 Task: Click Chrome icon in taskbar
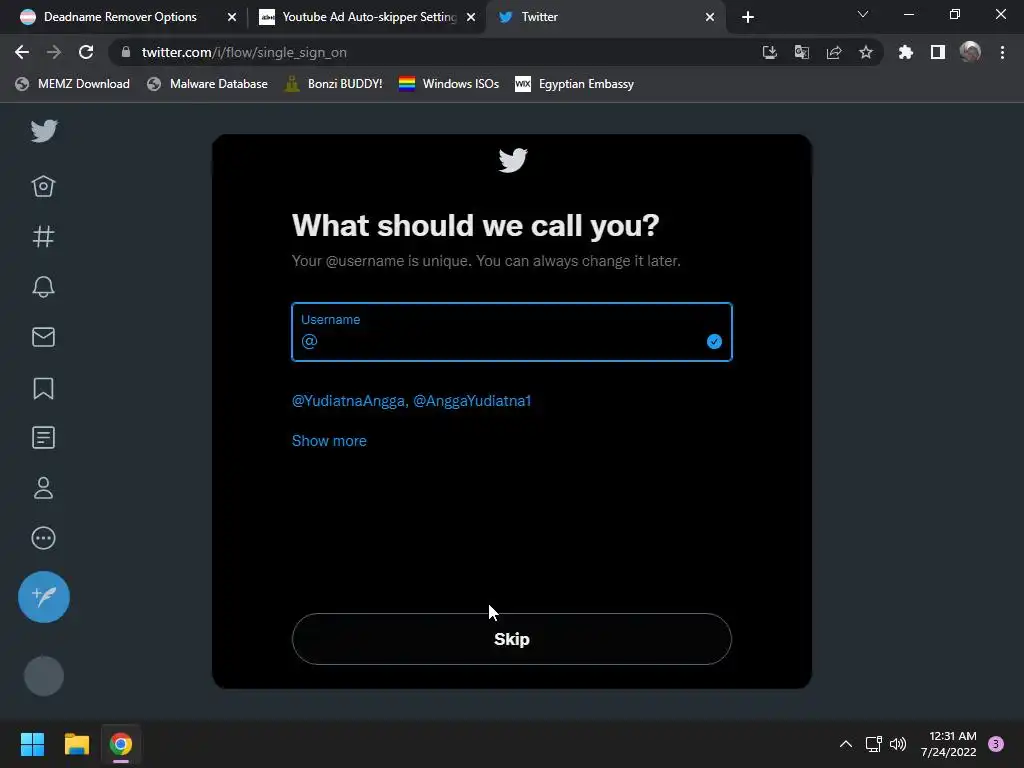pos(121,744)
